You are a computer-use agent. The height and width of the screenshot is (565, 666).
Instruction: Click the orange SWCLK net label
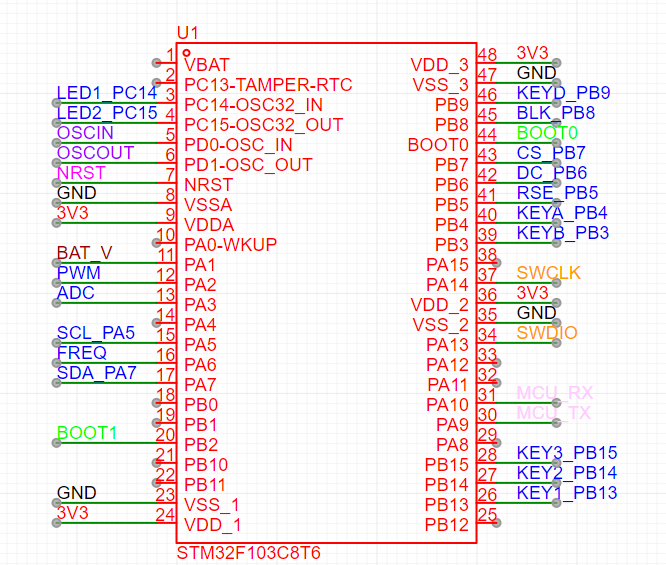[x=549, y=273]
